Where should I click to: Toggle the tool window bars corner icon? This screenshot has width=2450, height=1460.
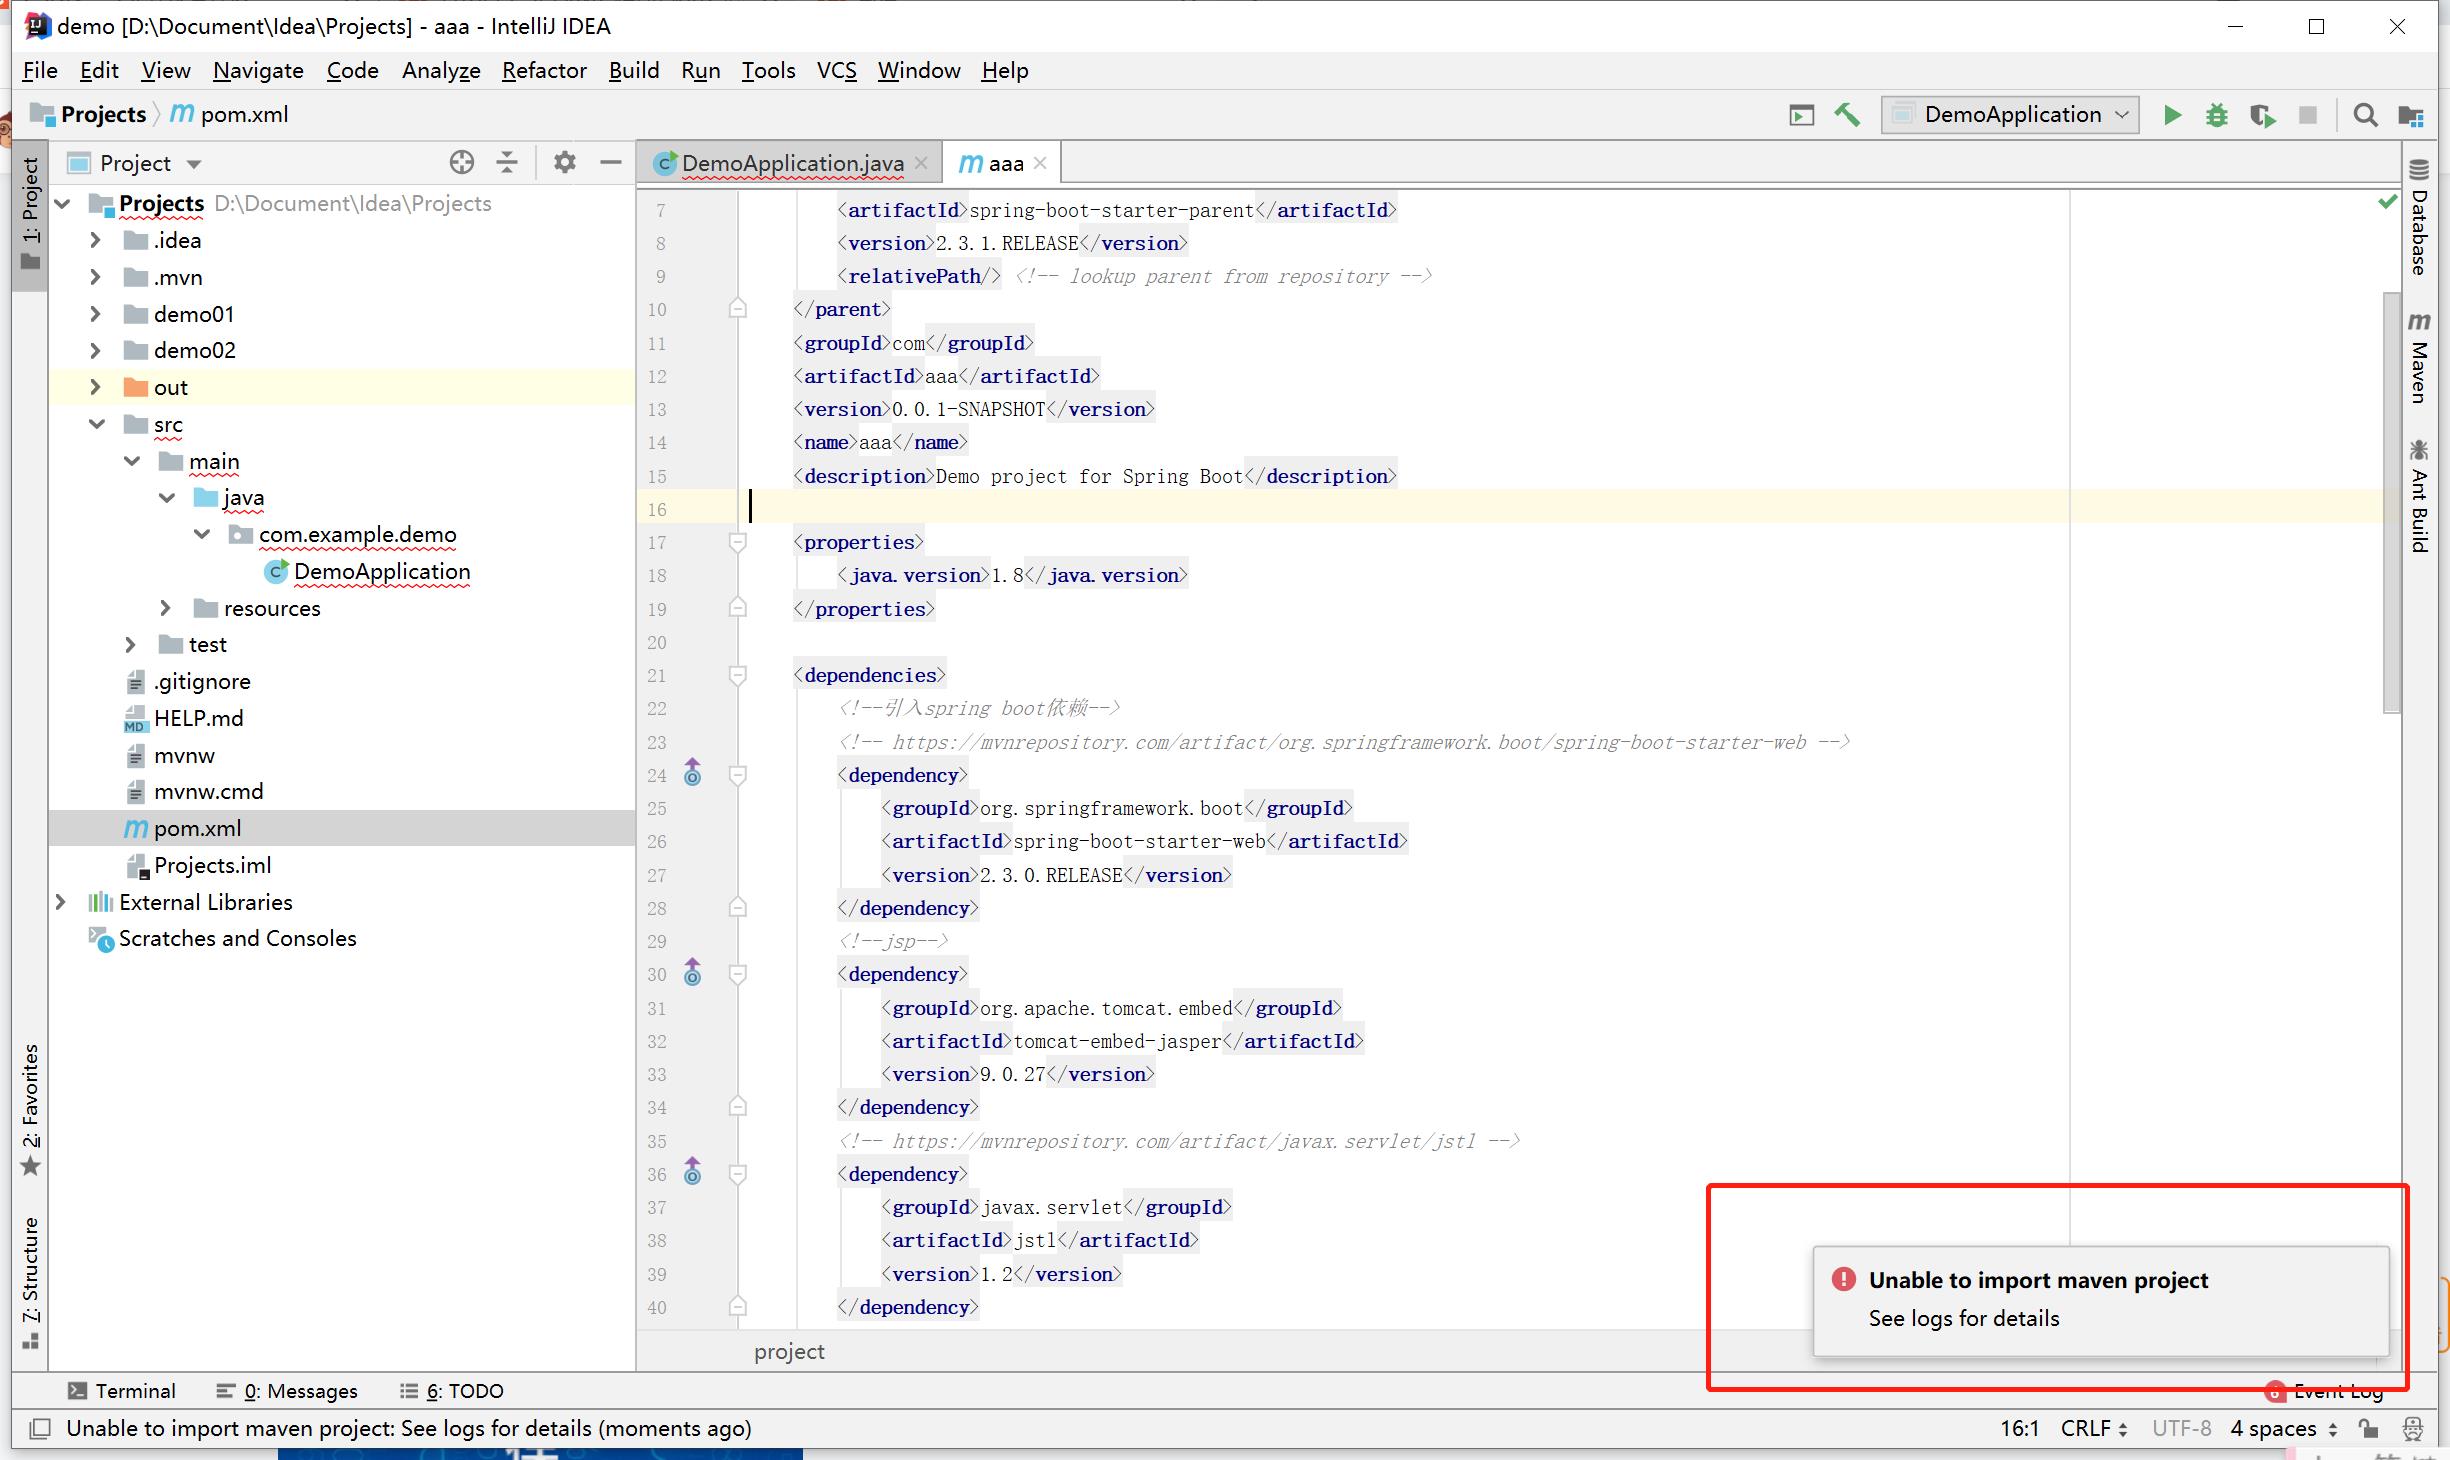point(40,1428)
